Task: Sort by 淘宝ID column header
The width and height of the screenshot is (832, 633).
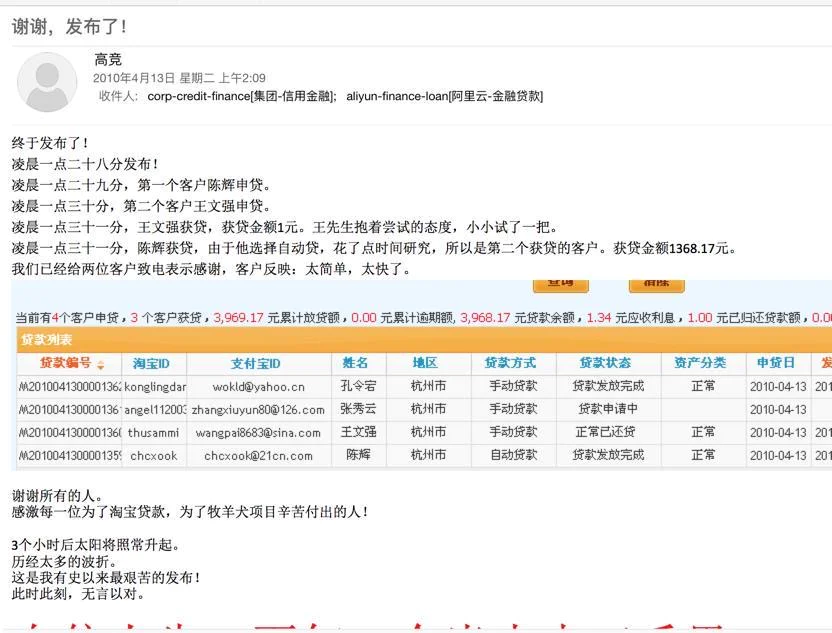Action: click(x=152, y=363)
